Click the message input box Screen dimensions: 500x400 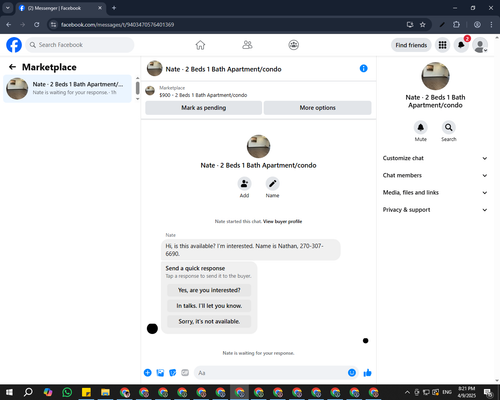[x=270, y=373]
